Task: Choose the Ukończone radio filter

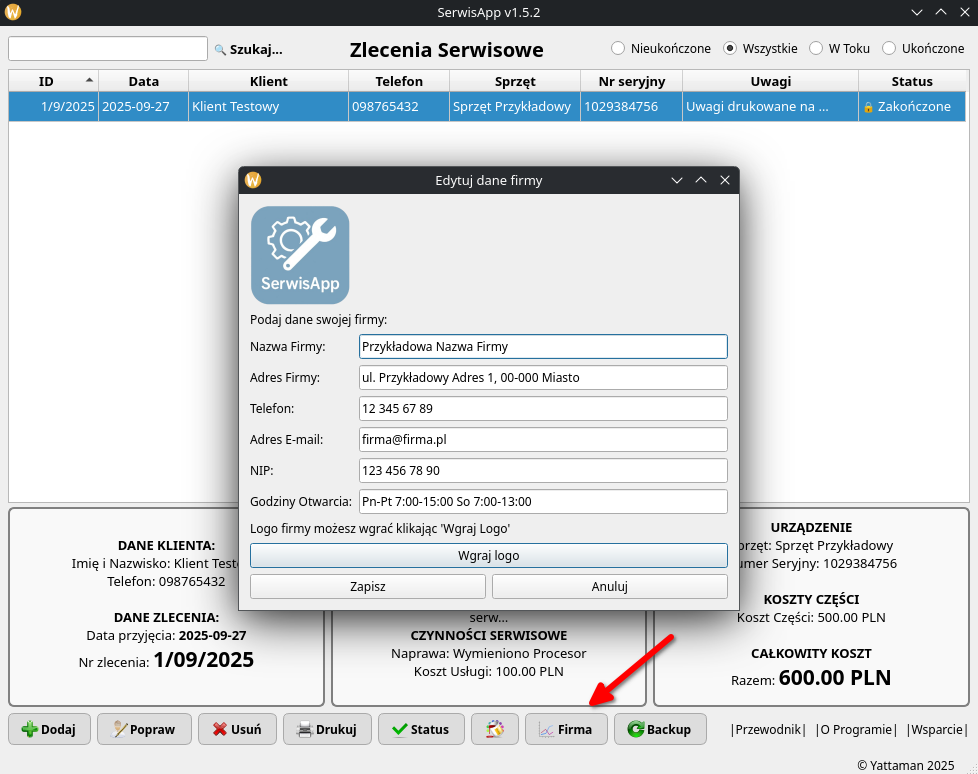Action: pos(889,48)
